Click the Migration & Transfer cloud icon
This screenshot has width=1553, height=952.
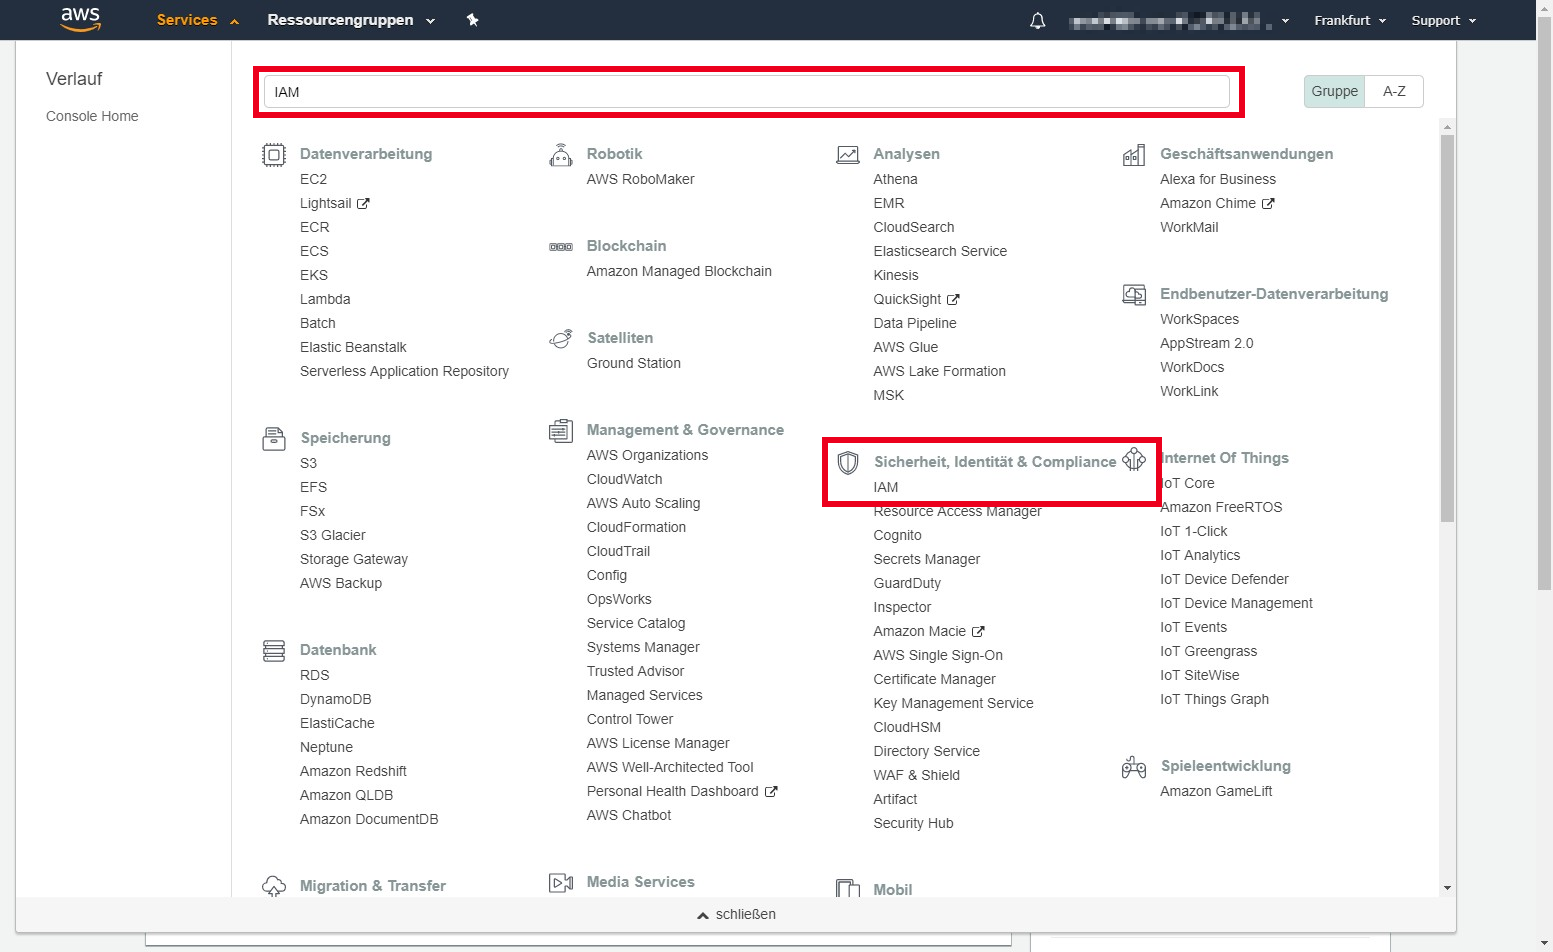tap(274, 886)
